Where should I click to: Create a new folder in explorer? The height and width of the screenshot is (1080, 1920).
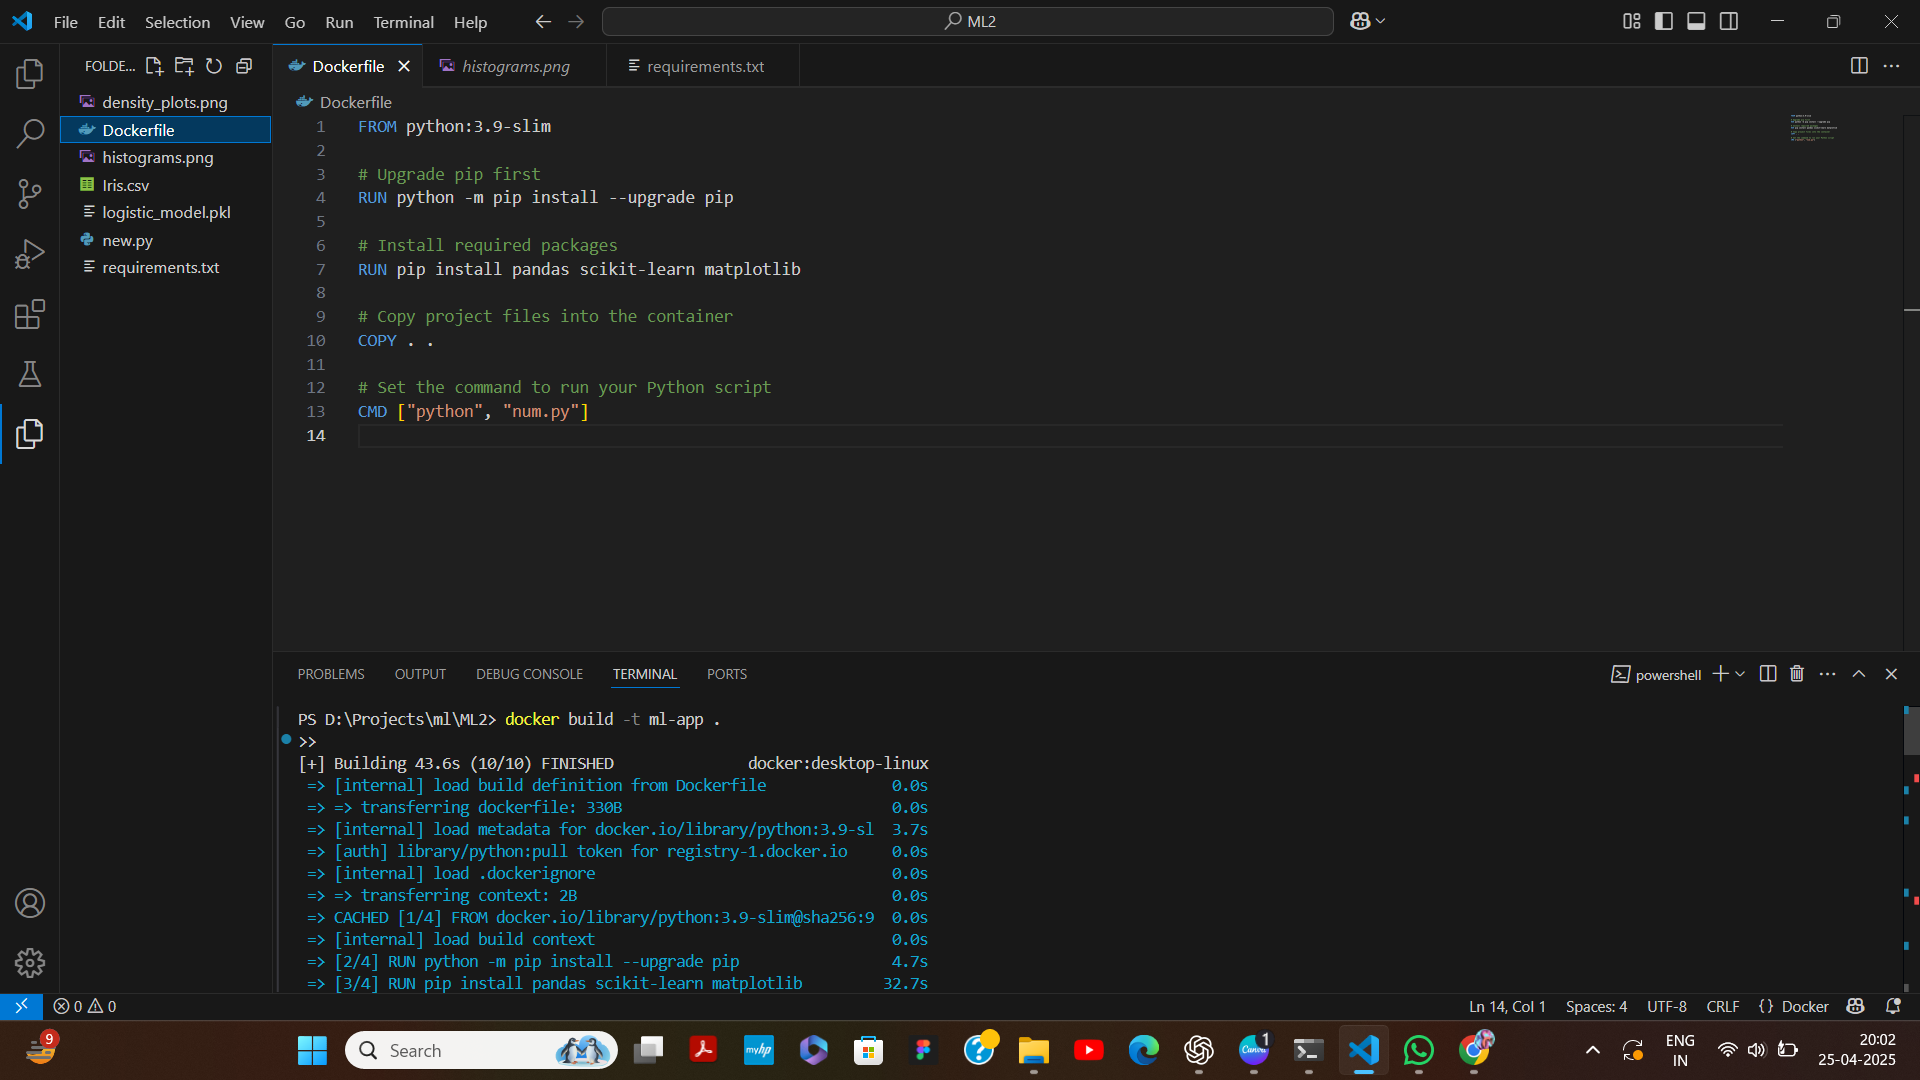(x=184, y=66)
